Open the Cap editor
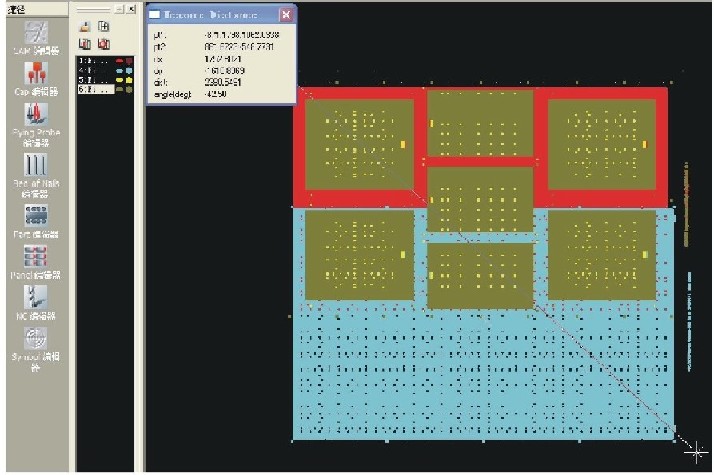 coord(35,78)
